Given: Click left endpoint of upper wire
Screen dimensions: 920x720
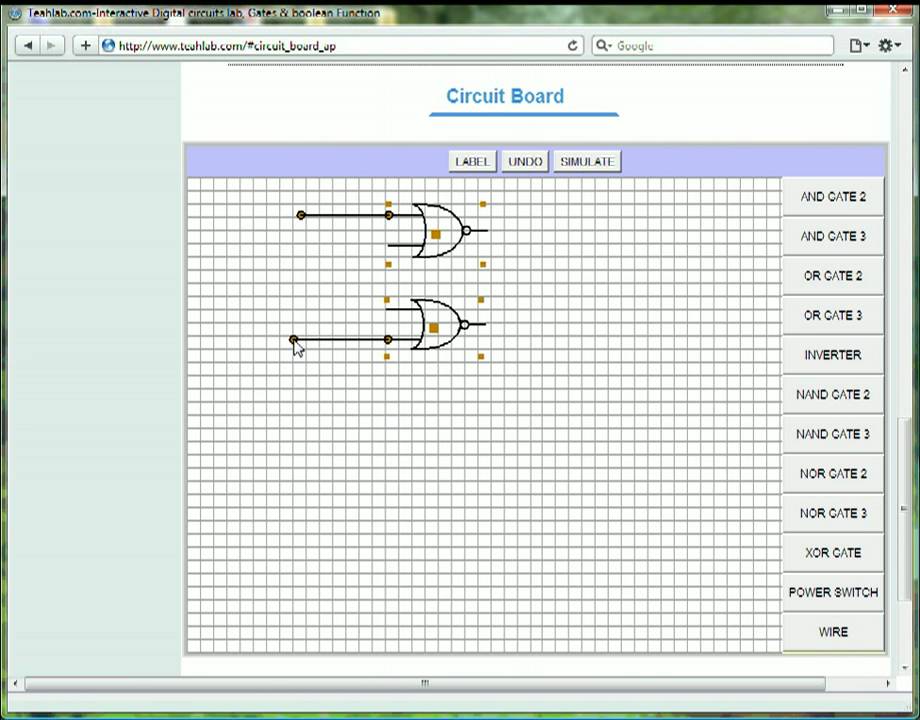Looking at the screenshot, I should (301, 215).
